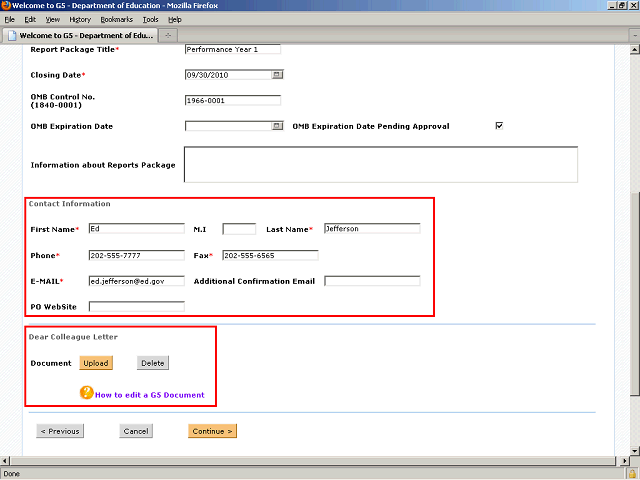Screen dimensions: 640x480
Task: Click the Report Package Title field
Action: [233, 49]
